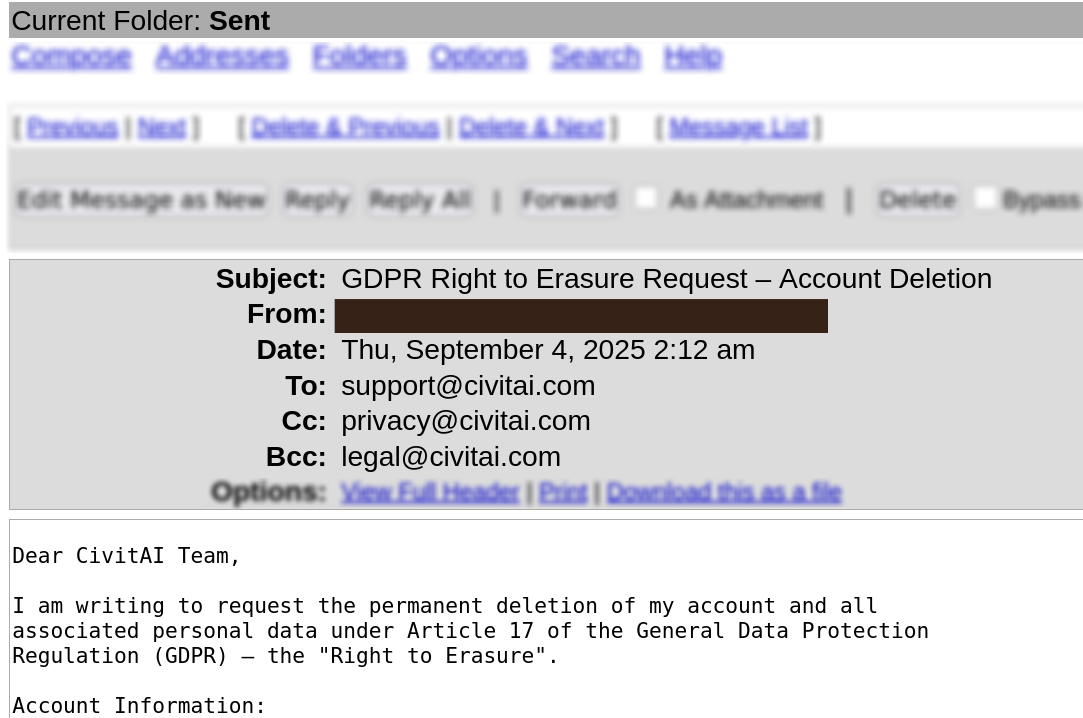Click Edit Message as New
Screen dimensions: 1083x718
click(141, 199)
